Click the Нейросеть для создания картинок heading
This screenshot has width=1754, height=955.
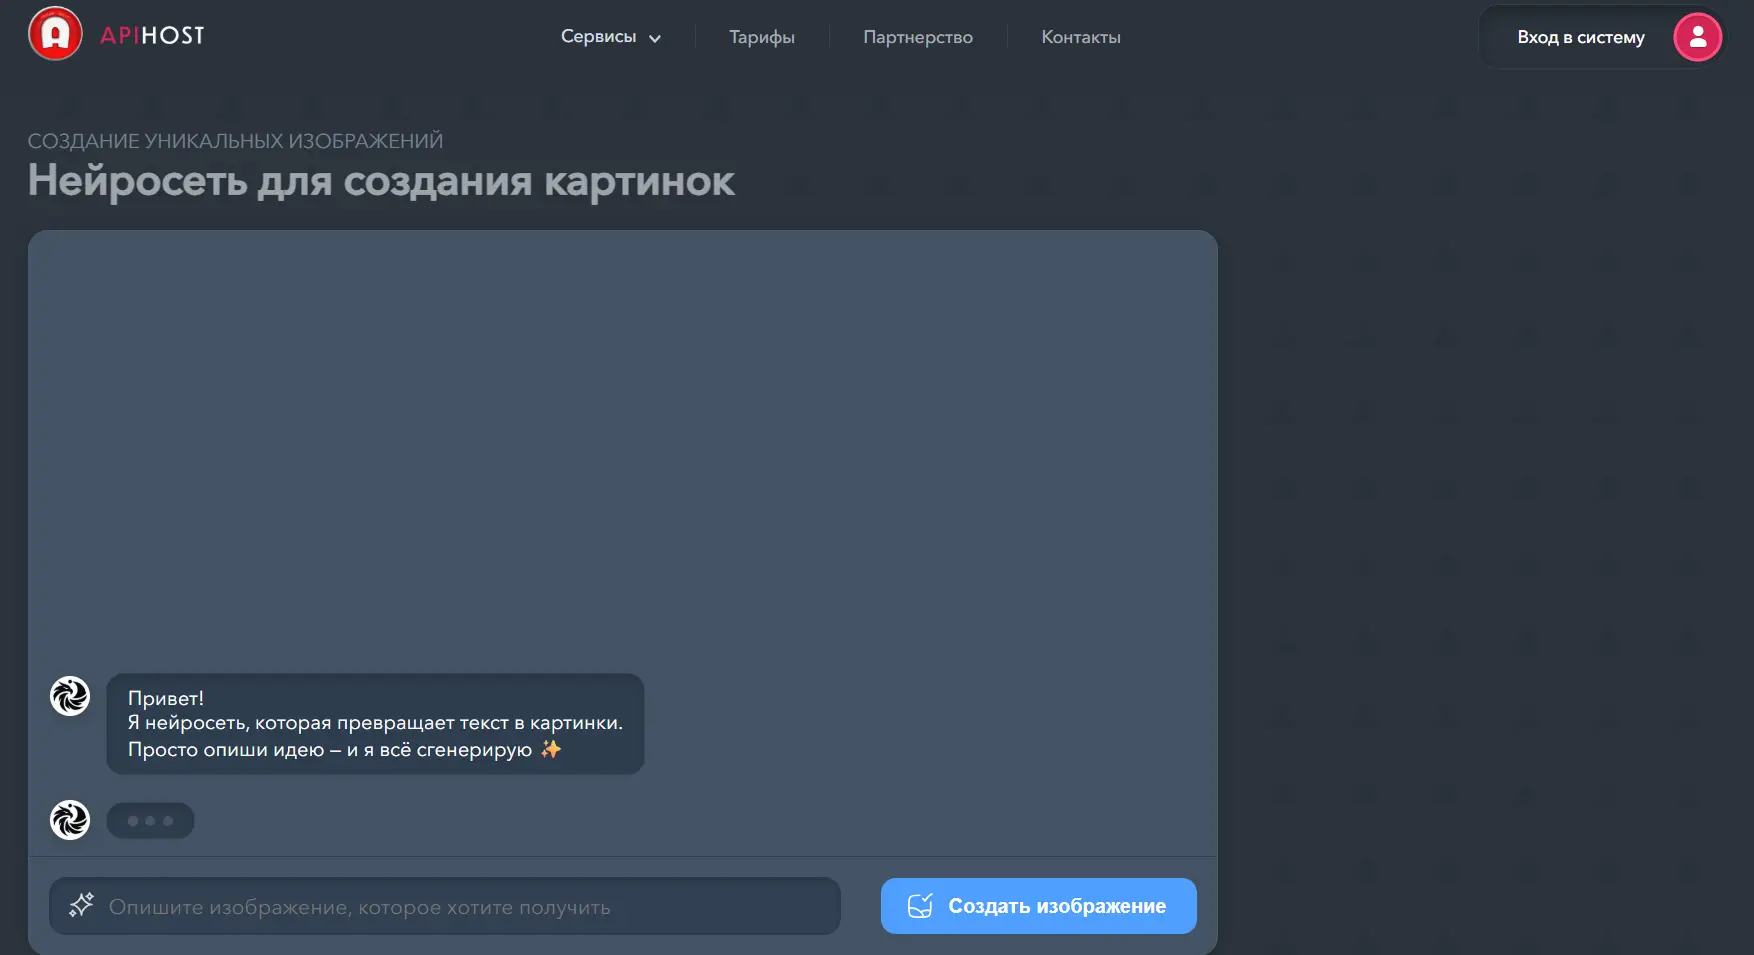pyautogui.click(x=381, y=181)
